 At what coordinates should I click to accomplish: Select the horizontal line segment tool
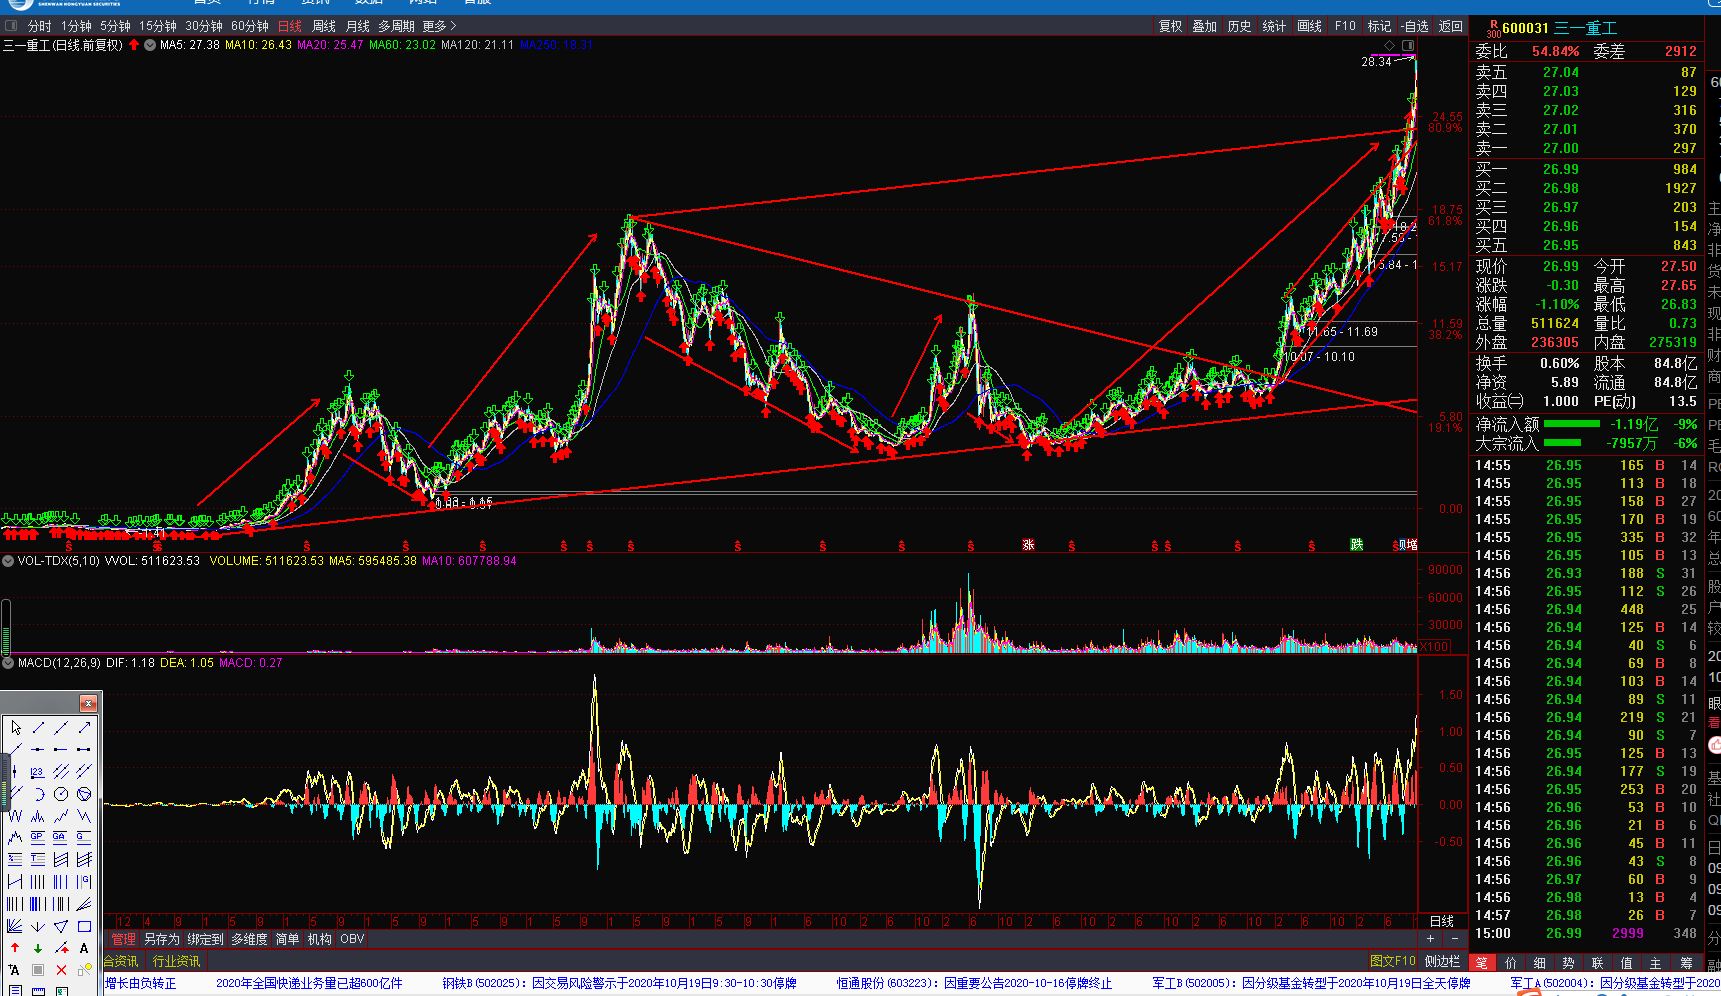point(84,749)
